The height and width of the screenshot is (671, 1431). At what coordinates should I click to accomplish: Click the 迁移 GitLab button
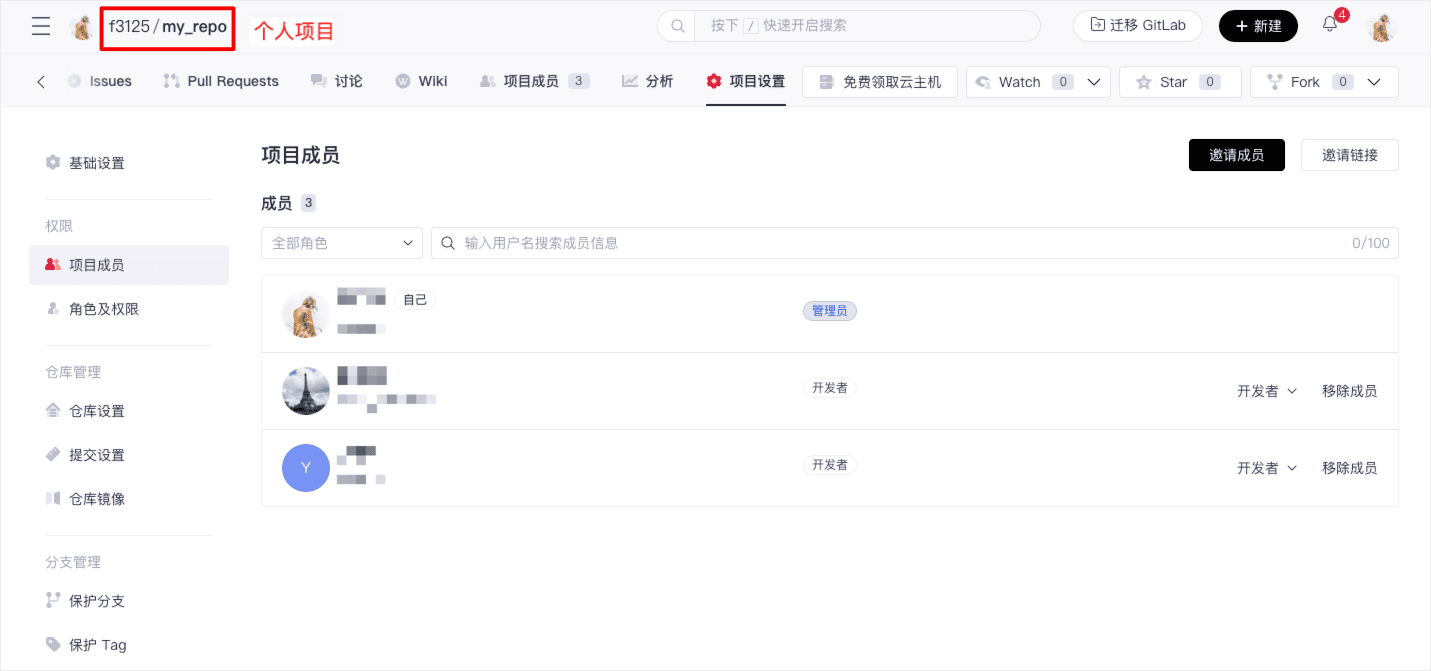click(1137, 26)
